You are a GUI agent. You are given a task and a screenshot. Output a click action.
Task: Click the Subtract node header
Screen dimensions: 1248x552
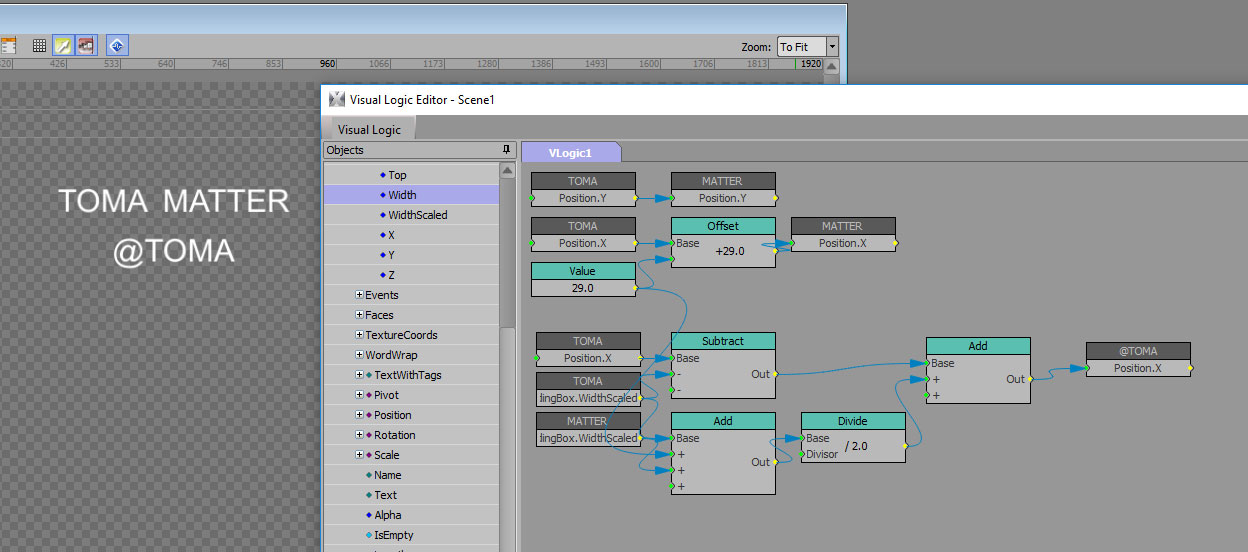[722, 341]
